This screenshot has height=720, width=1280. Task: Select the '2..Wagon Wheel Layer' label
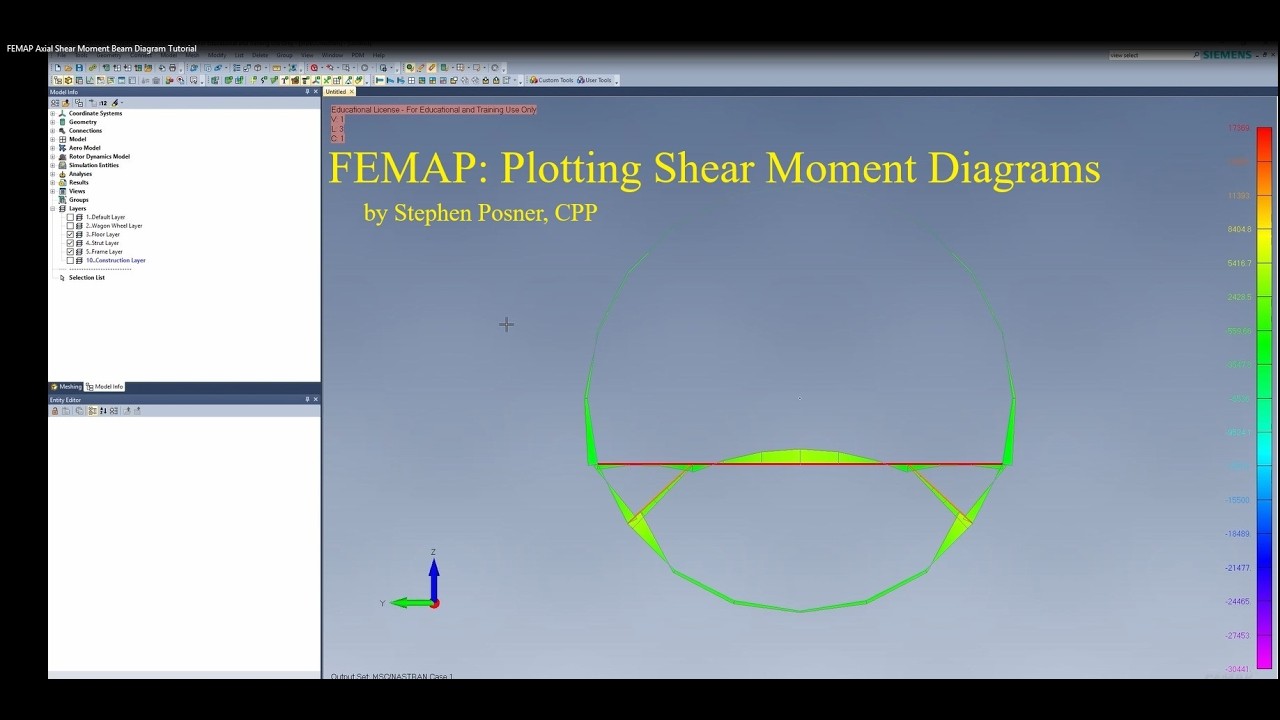(114, 226)
